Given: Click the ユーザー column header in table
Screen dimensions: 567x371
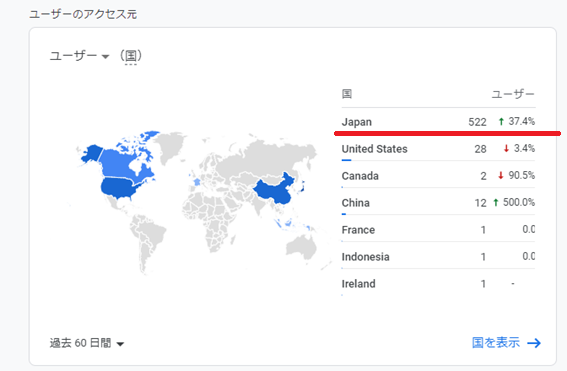Looking at the screenshot, I should [x=513, y=94].
